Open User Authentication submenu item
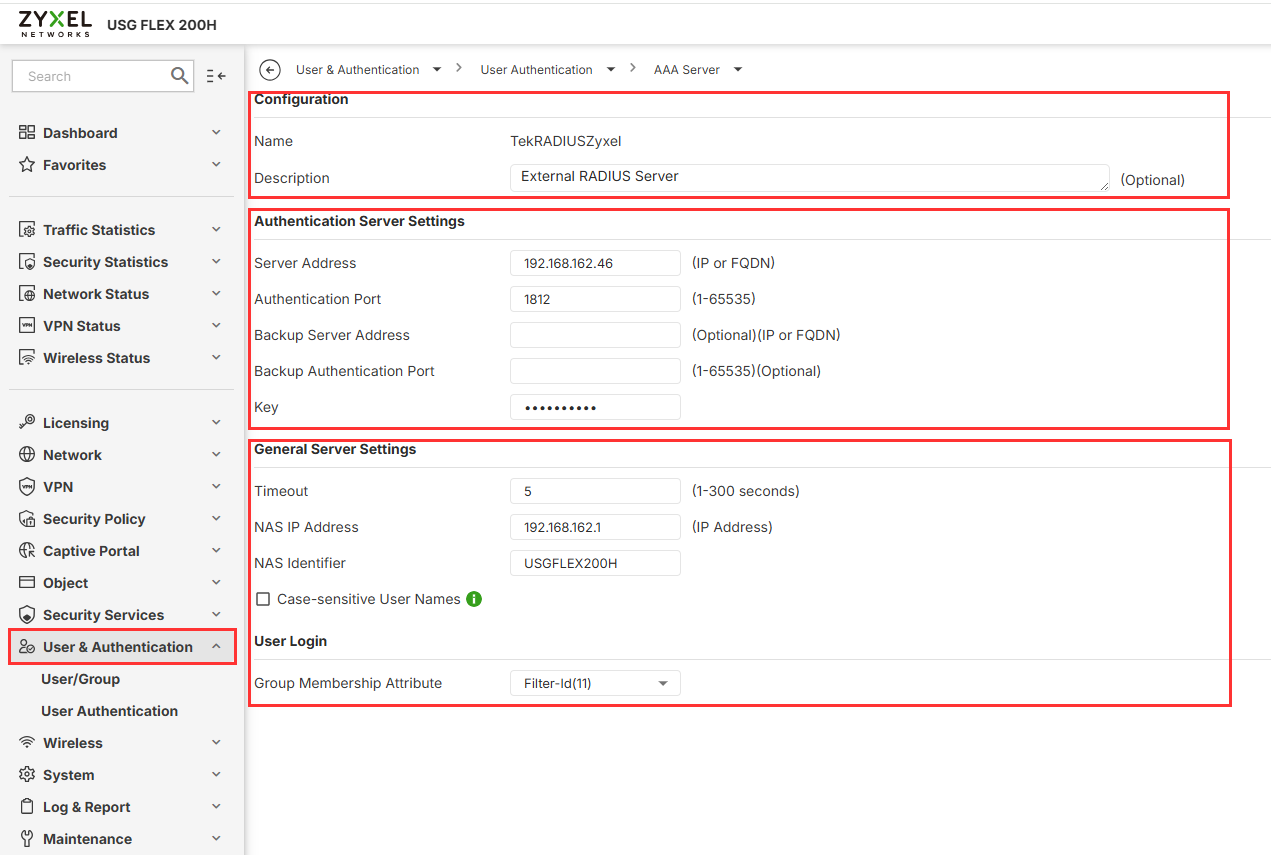This screenshot has height=855, width=1271. [x=109, y=711]
